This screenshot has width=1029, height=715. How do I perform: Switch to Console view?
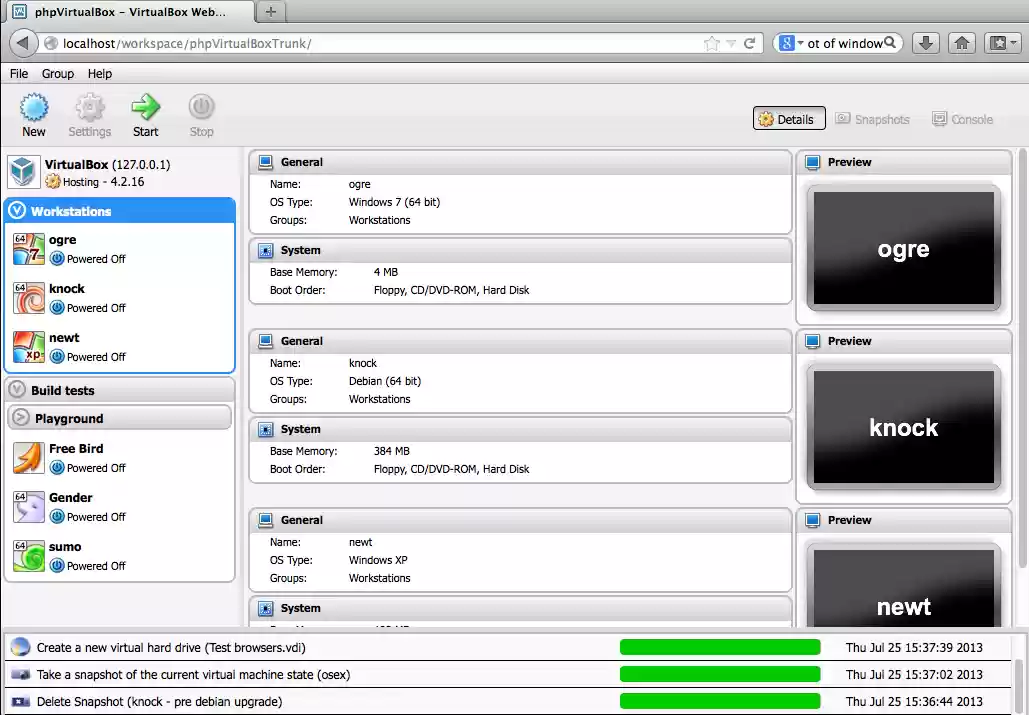(x=962, y=119)
